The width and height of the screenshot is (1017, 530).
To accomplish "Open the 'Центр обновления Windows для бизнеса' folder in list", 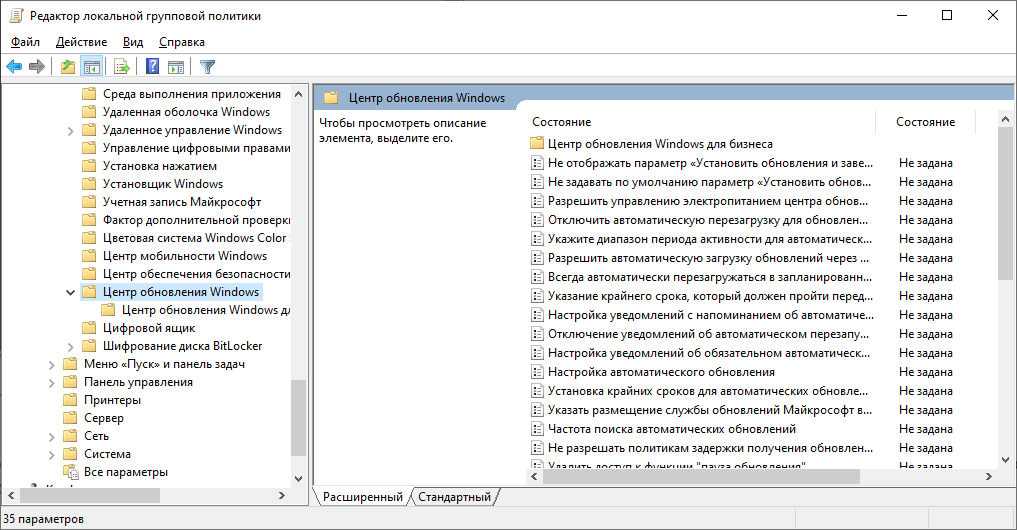I will pyautogui.click(x=659, y=144).
